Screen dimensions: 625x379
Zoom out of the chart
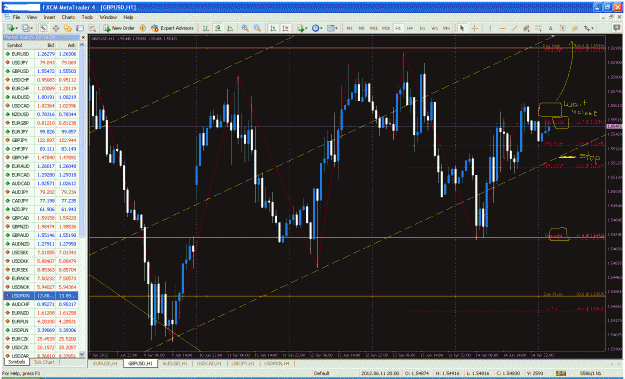[x=257, y=28]
